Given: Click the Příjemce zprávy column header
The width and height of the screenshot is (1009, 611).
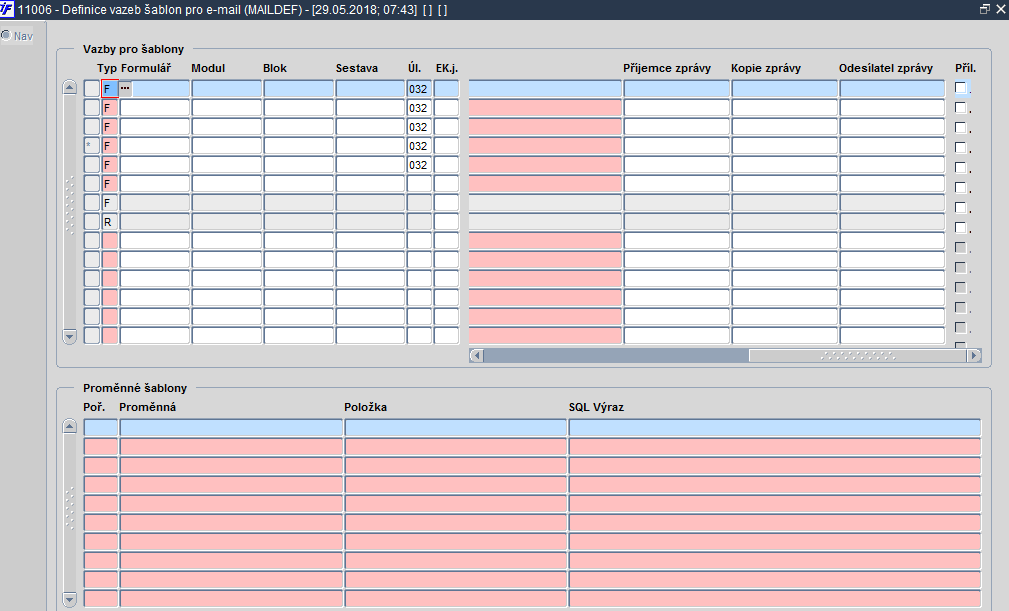Looking at the screenshot, I should click(x=667, y=68).
